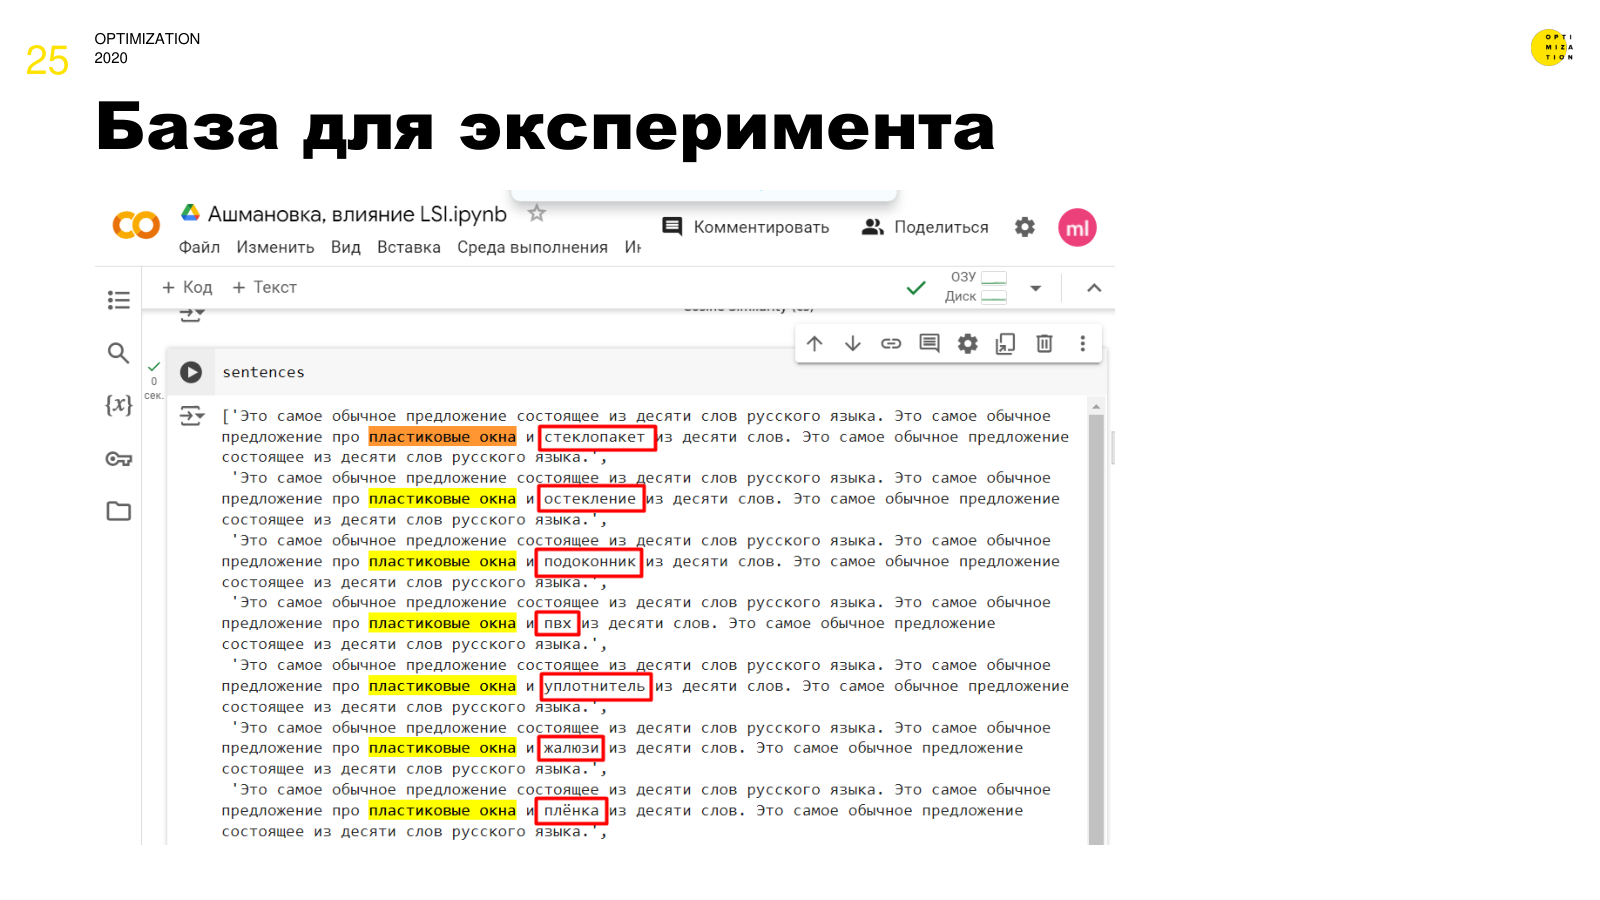Open the runtime connection dropdown arrow
Viewport: 1600px width, 900px height.
click(x=1036, y=288)
